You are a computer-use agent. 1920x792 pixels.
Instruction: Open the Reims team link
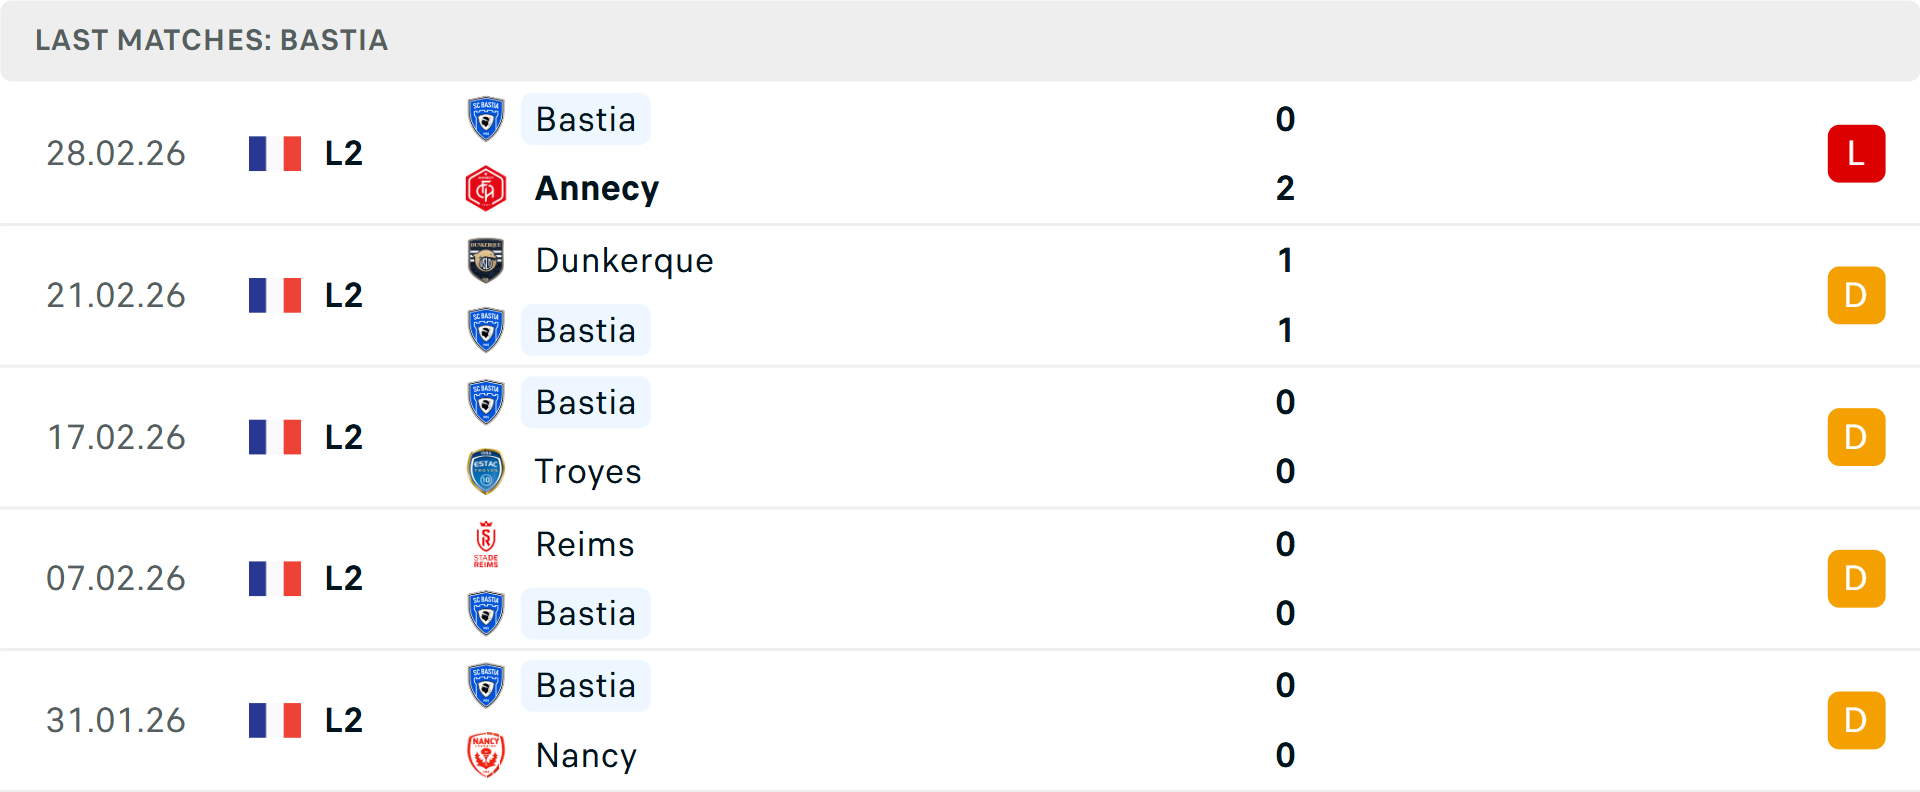585,544
